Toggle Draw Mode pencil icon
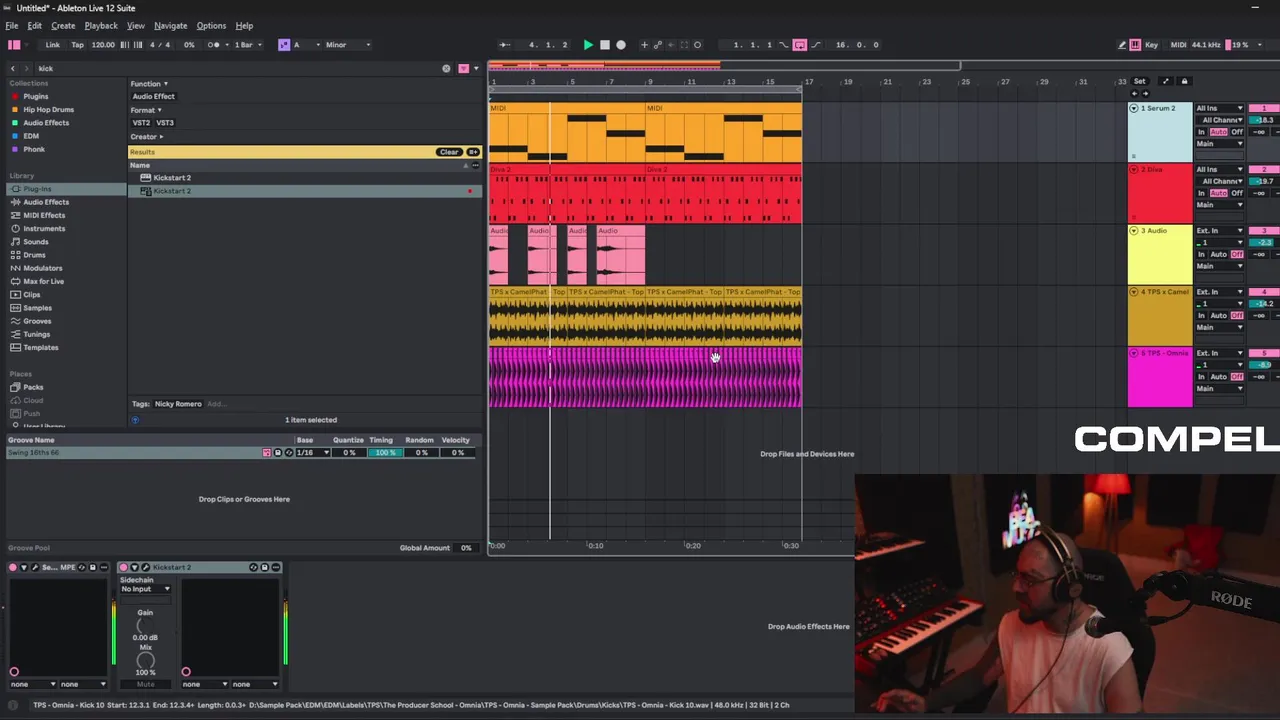 (1122, 45)
